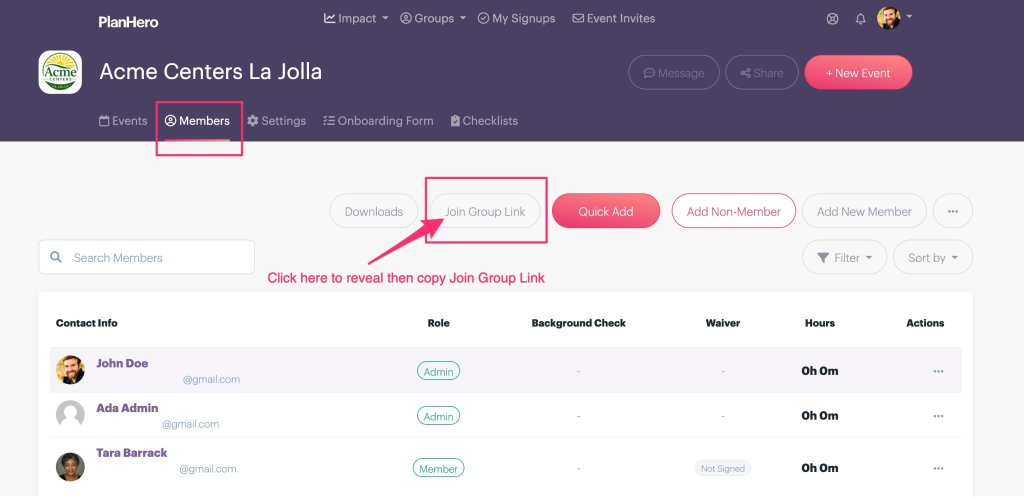Expand the Impact dropdown menu

coord(356,18)
